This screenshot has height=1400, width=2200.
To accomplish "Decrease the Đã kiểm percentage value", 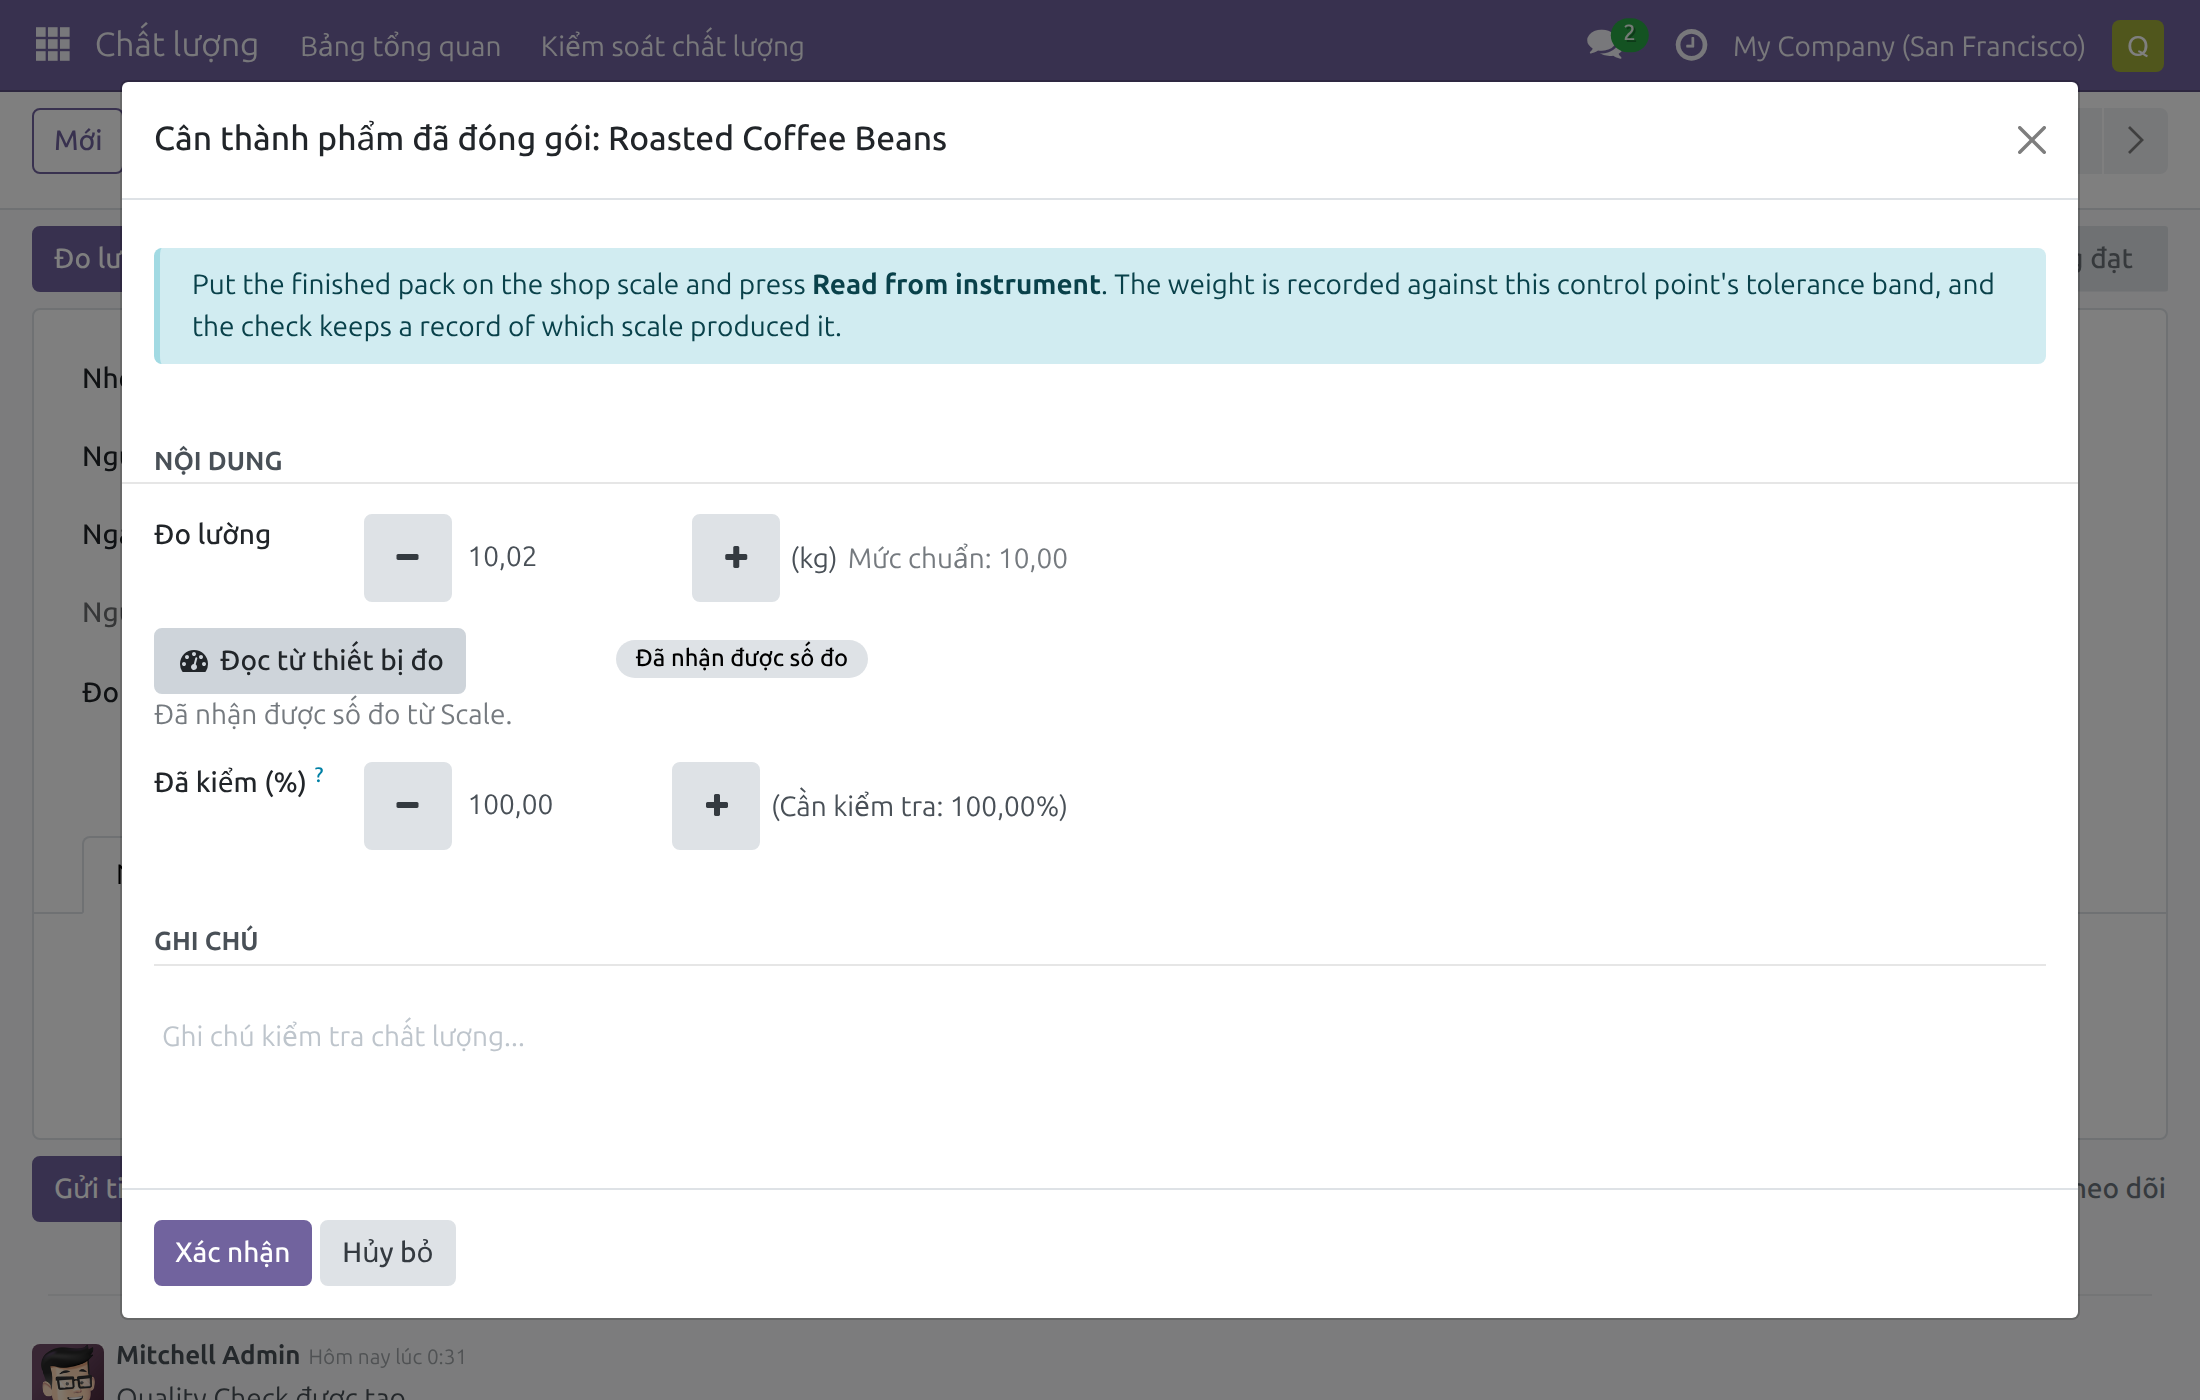I will [x=407, y=806].
